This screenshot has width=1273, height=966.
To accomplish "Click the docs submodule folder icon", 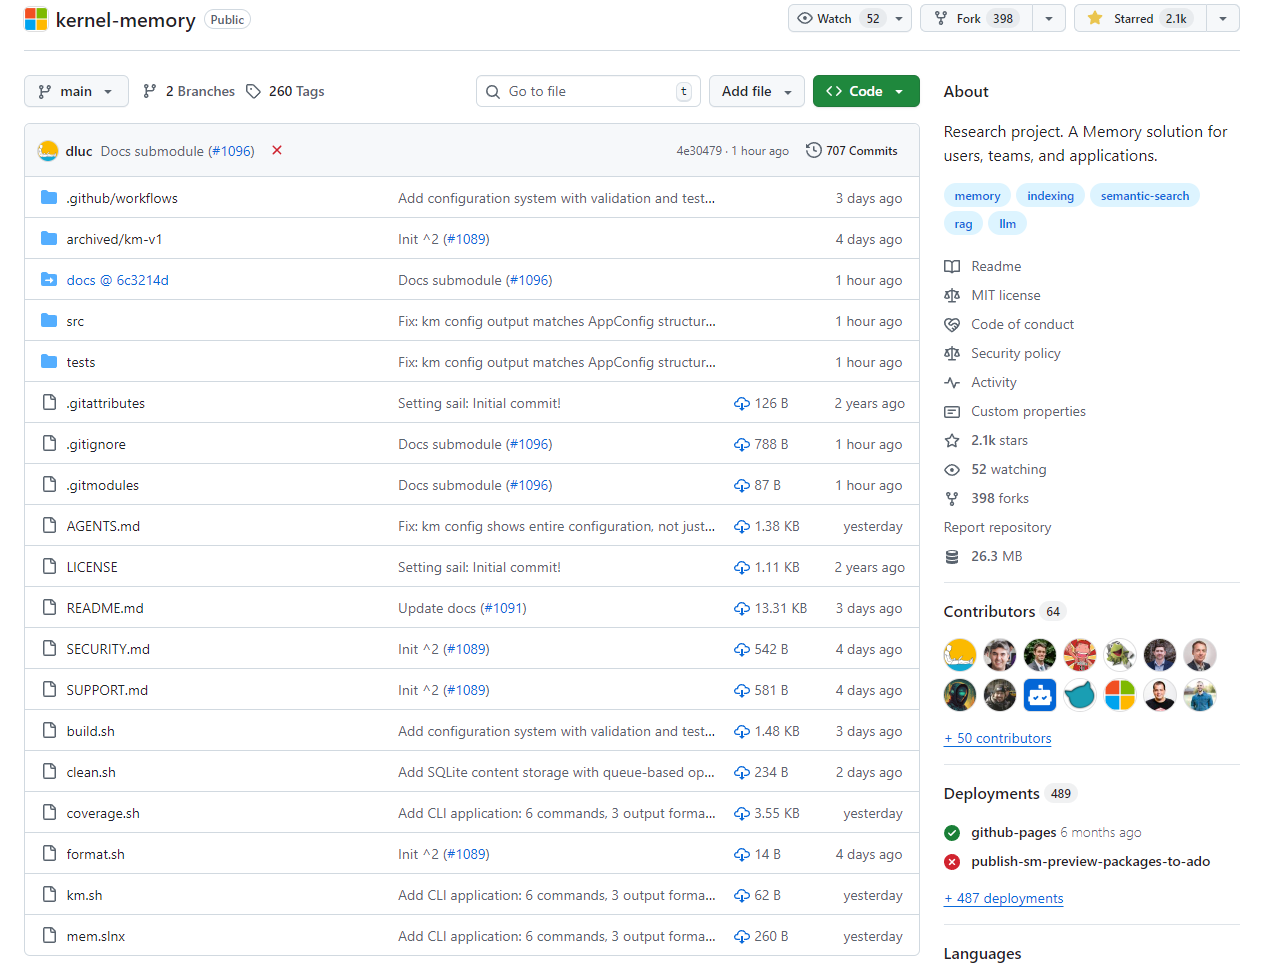I will pyautogui.click(x=49, y=280).
